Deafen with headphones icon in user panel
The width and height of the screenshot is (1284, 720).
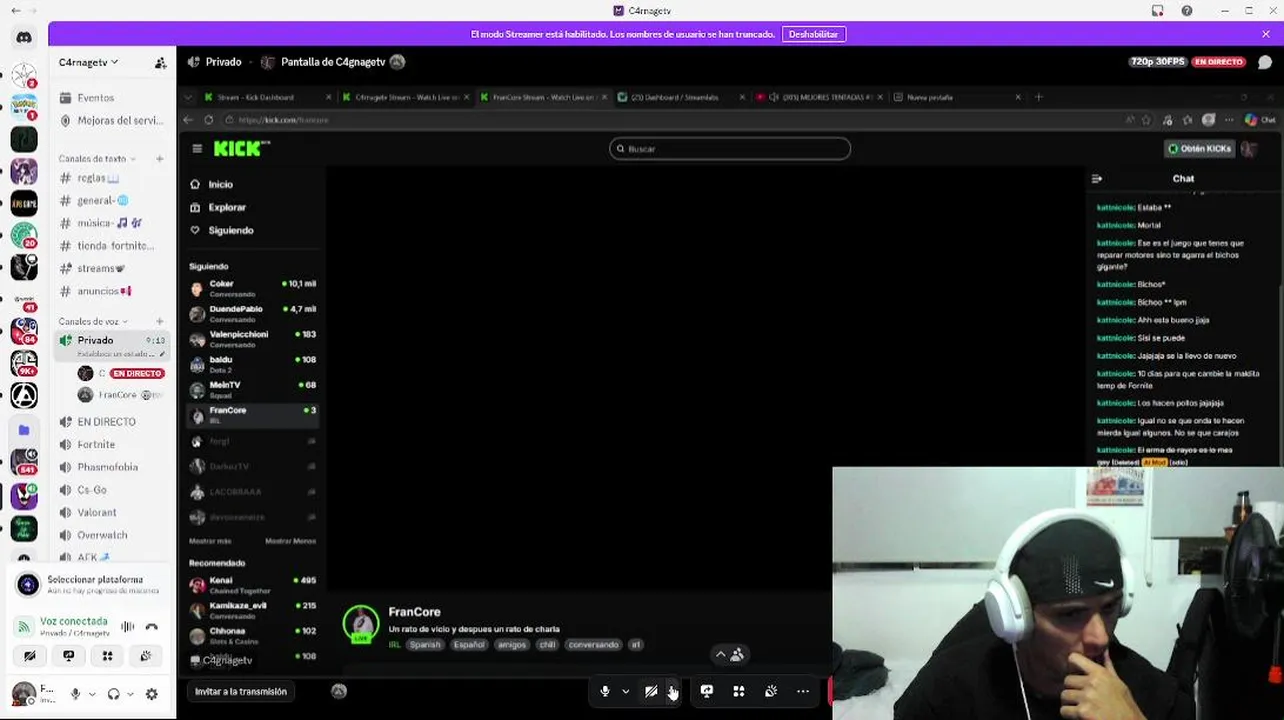[x=113, y=694]
